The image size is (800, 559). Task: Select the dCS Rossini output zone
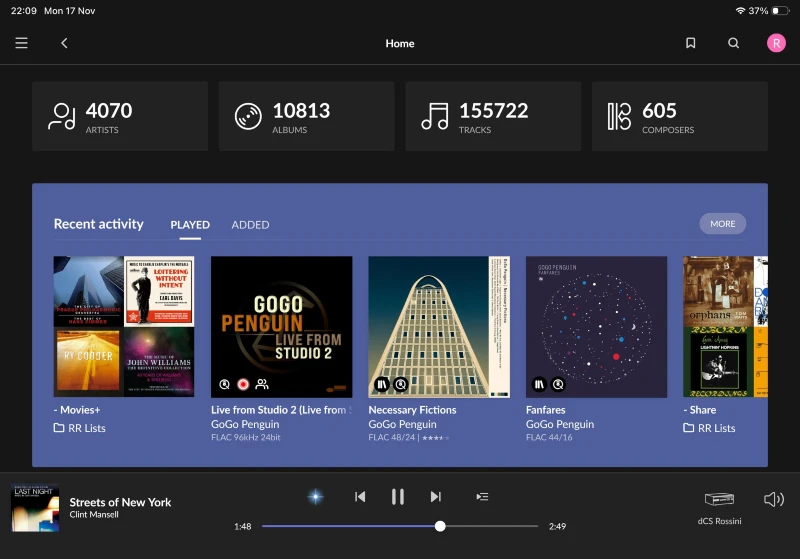coord(719,508)
